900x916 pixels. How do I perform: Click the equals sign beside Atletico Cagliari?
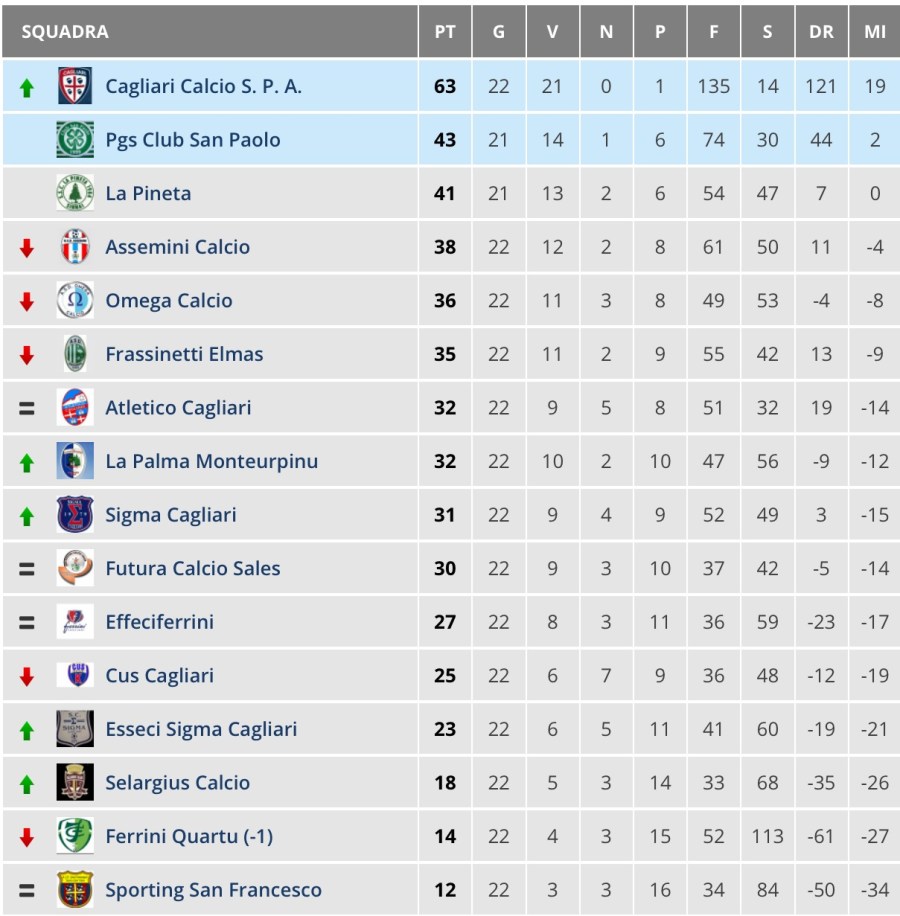(27, 408)
